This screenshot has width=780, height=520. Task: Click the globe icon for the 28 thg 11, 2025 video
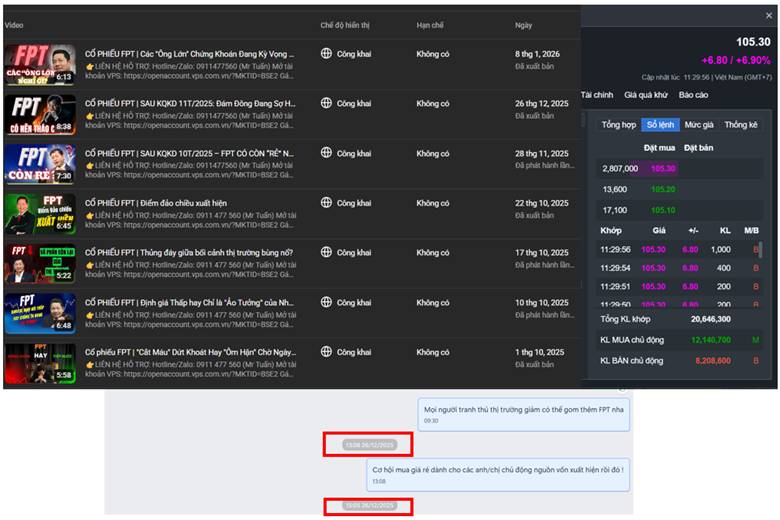[x=326, y=153]
